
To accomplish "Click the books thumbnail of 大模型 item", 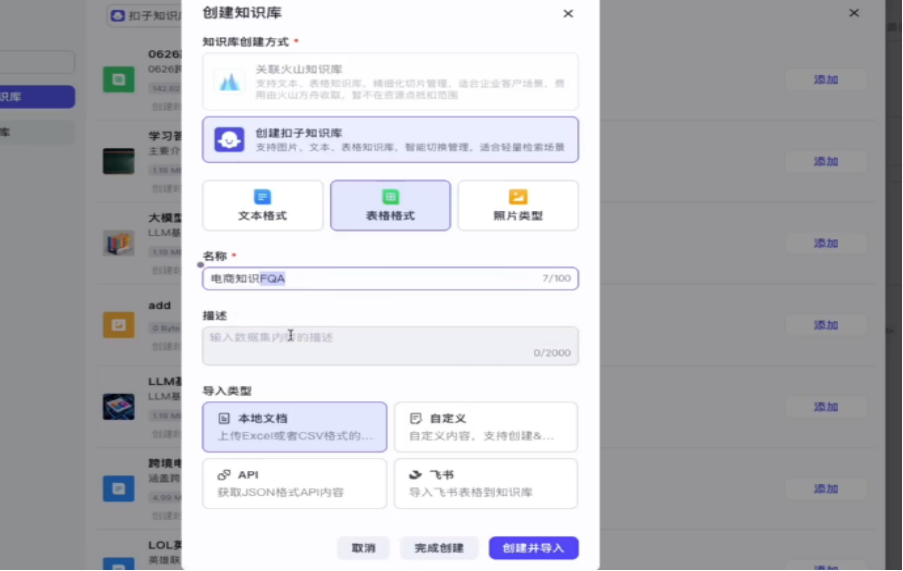I will pyautogui.click(x=119, y=243).
